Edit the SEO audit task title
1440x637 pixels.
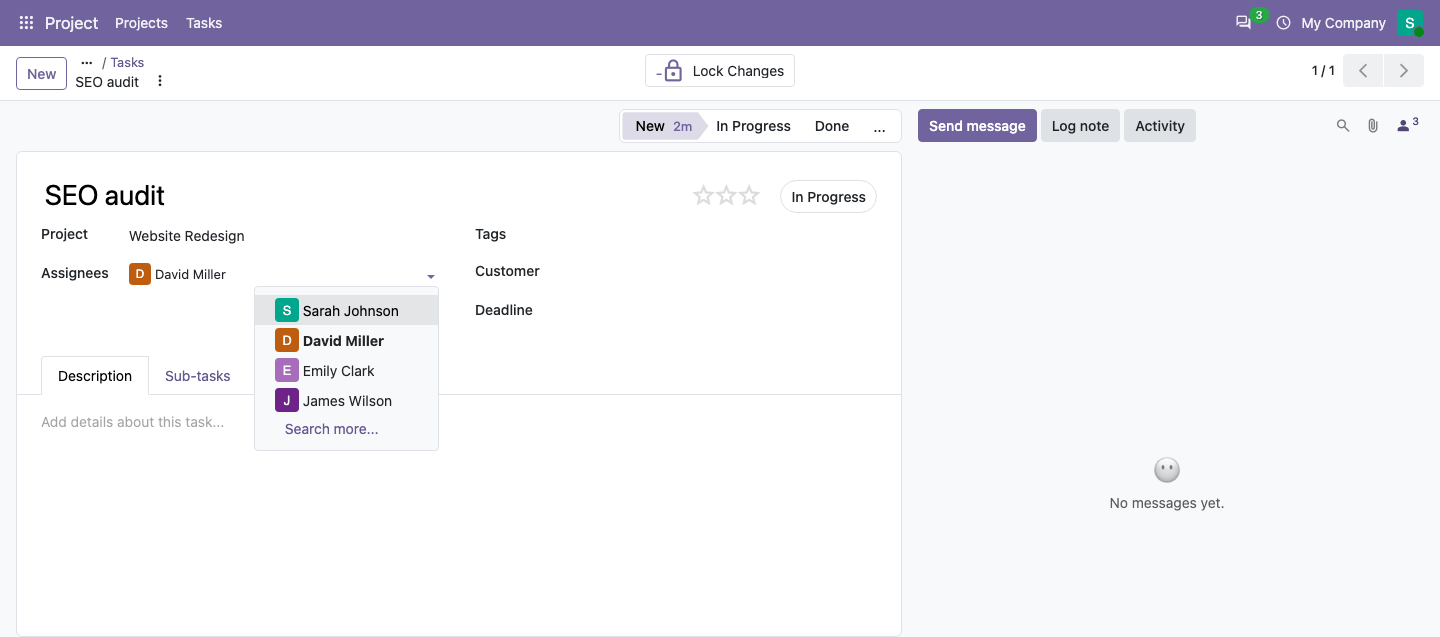360,195
